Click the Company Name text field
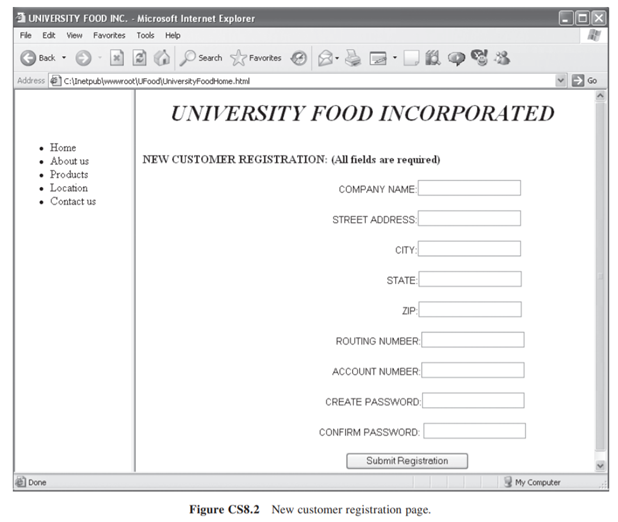Screen dimensions: 618x522 click(x=469, y=188)
